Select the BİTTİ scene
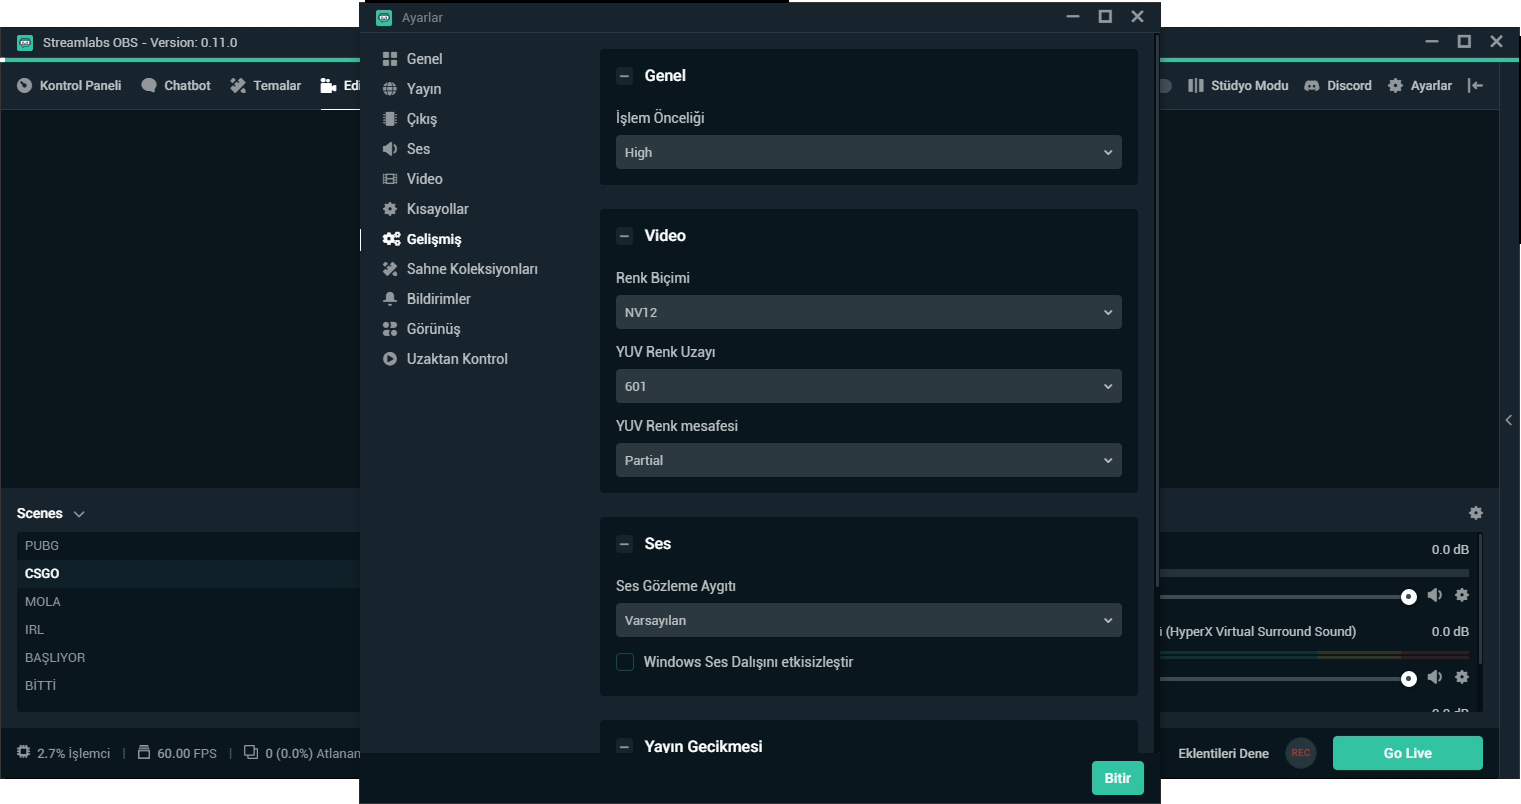This screenshot has width=1521, height=804. click(188, 686)
